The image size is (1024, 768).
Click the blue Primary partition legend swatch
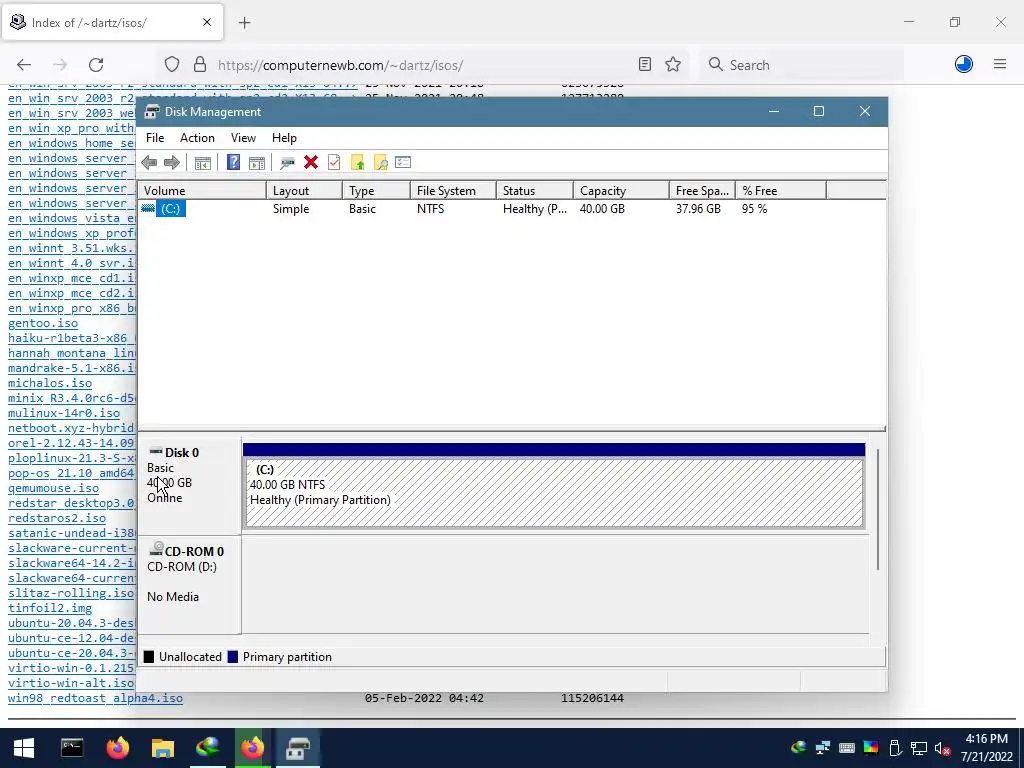pos(232,657)
